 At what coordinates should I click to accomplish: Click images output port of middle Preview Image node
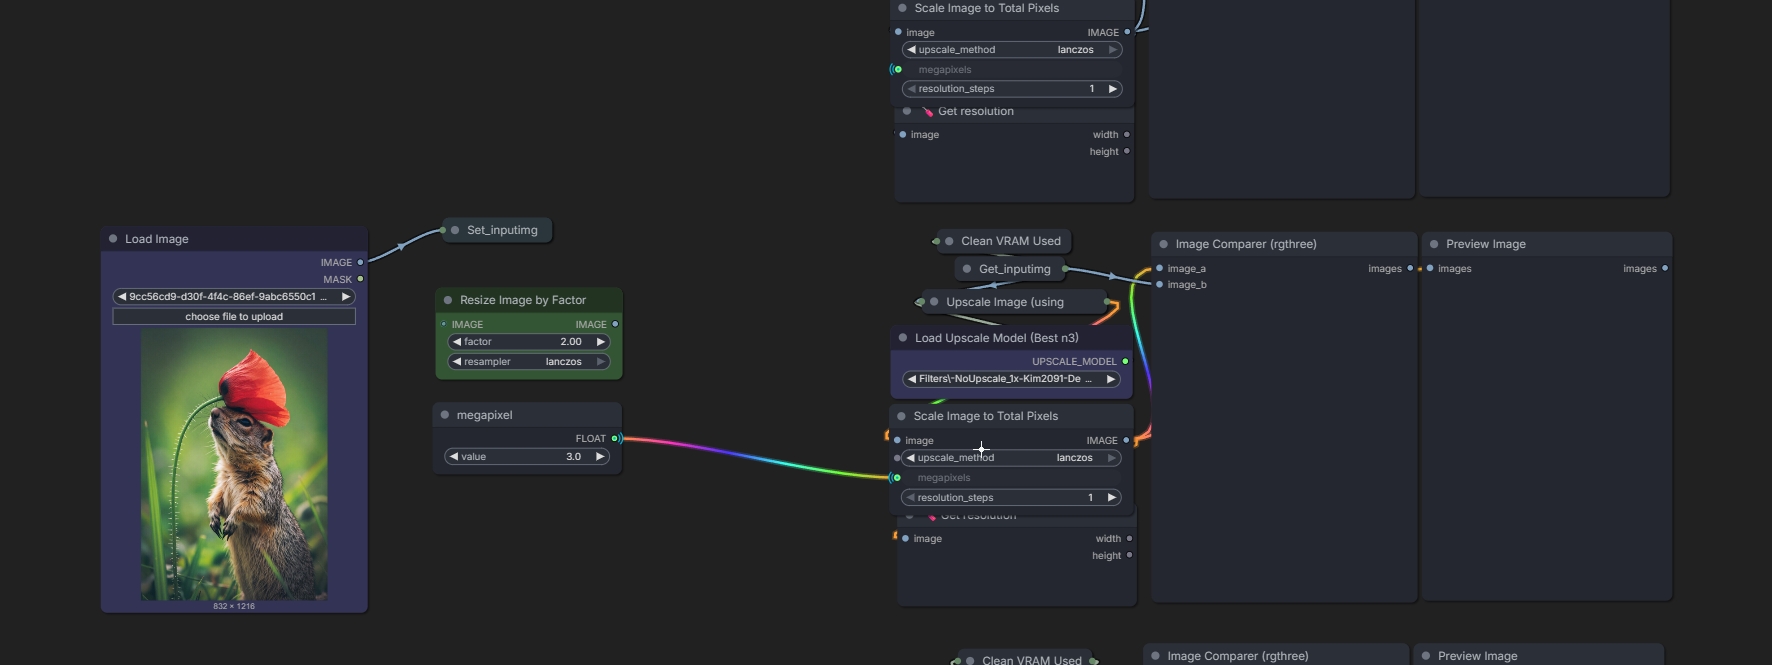[1664, 268]
